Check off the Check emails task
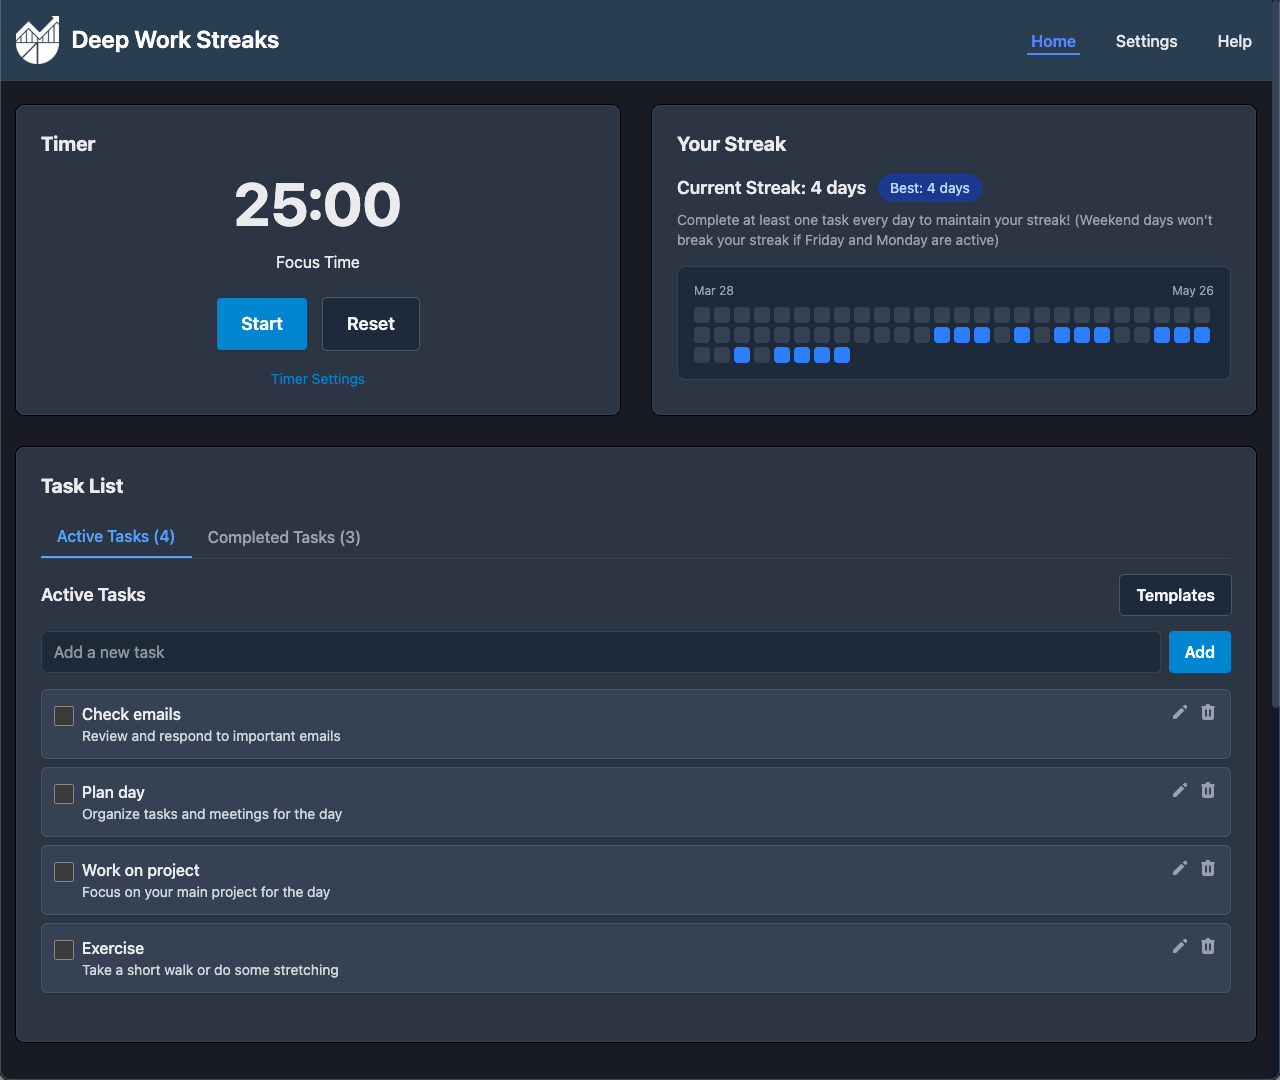The height and width of the screenshot is (1080, 1280). coord(64,715)
